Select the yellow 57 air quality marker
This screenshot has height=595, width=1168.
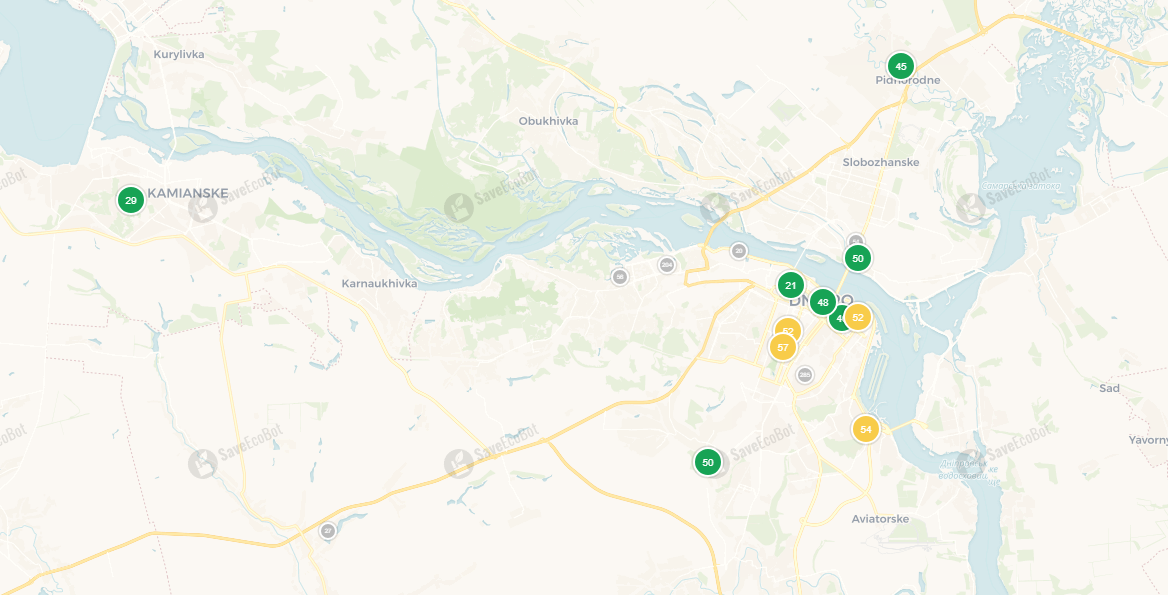[782, 348]
